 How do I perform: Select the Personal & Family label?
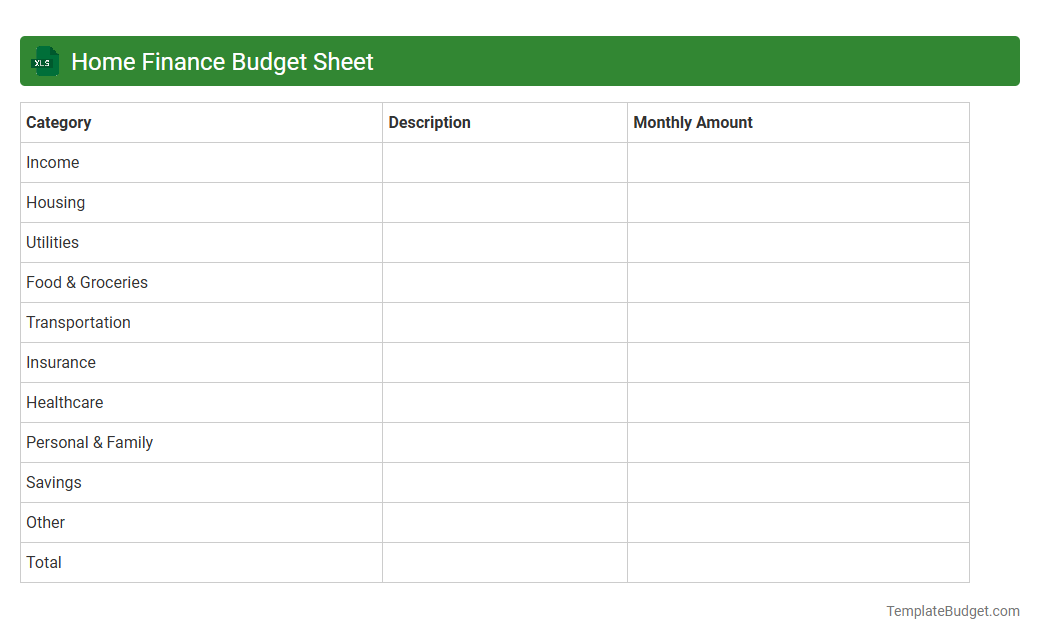click(89, 442)
